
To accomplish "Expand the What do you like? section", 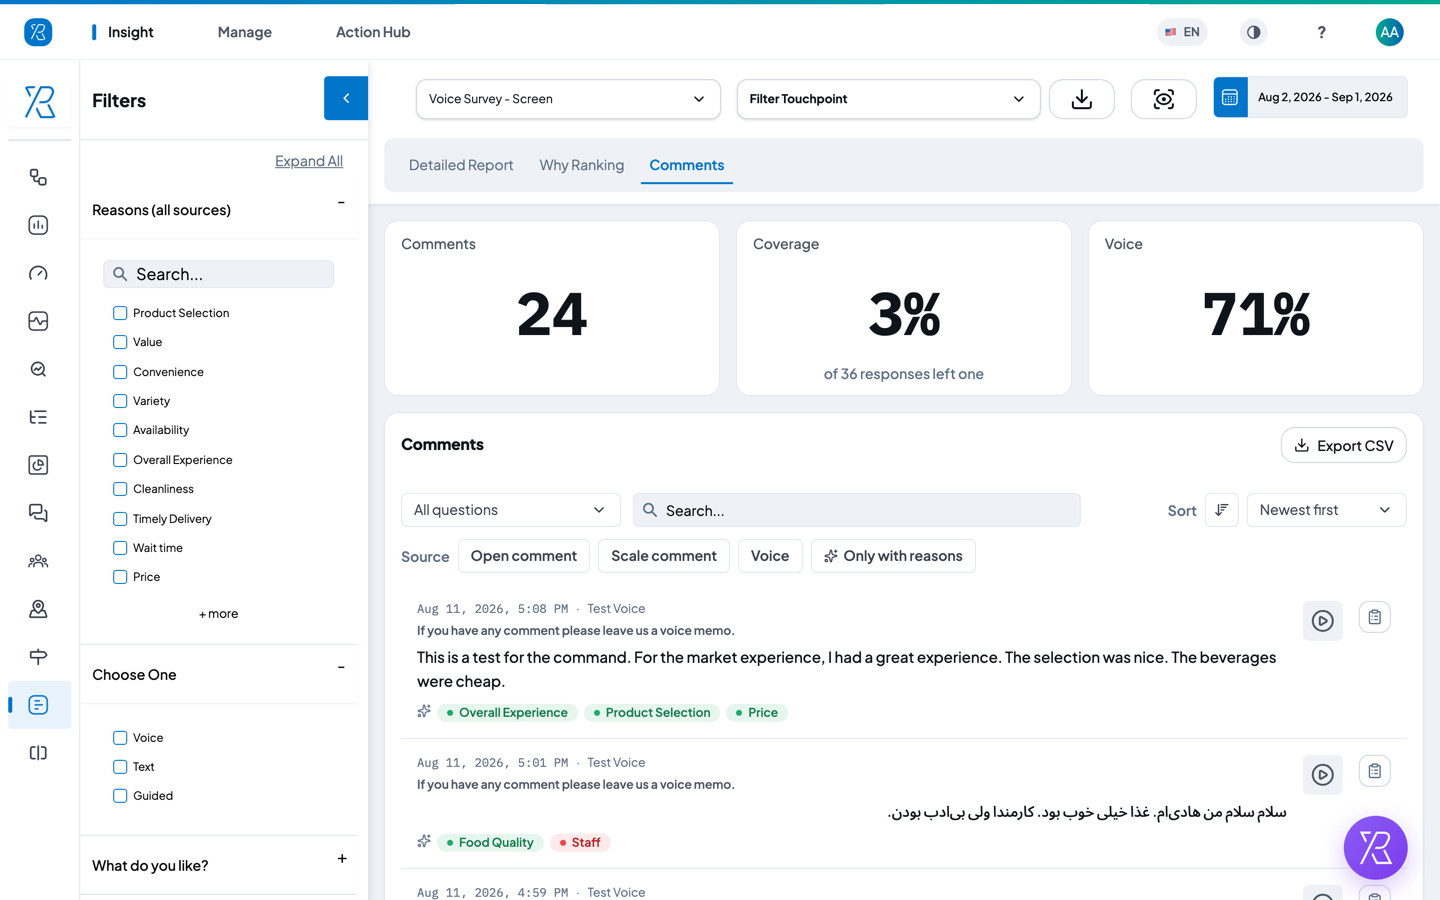I will 342,859.
